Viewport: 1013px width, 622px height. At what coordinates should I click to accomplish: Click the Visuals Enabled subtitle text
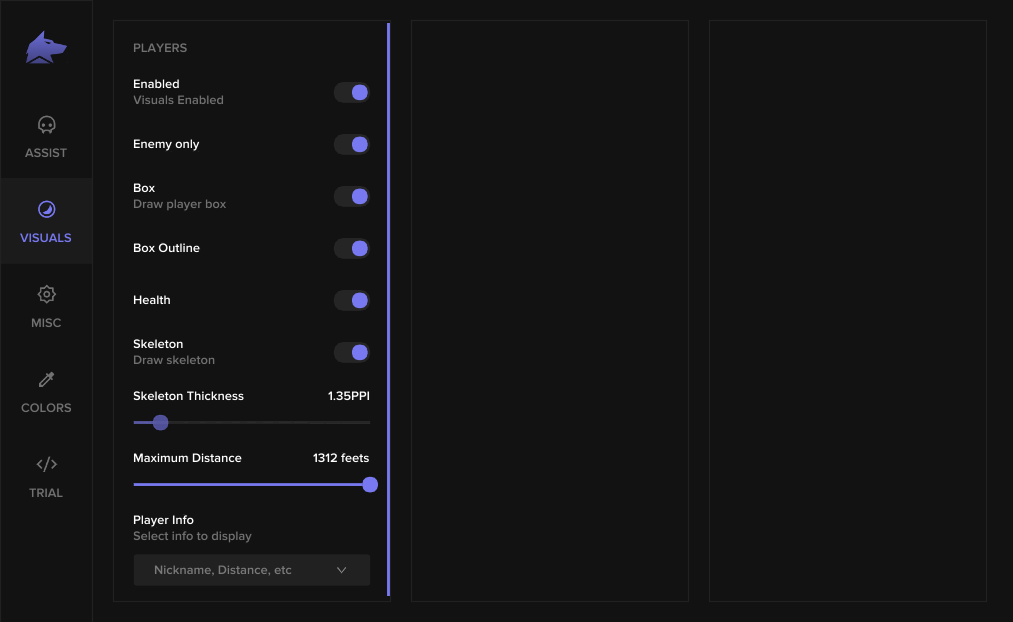pyautogui.click(x=178, y=100)
